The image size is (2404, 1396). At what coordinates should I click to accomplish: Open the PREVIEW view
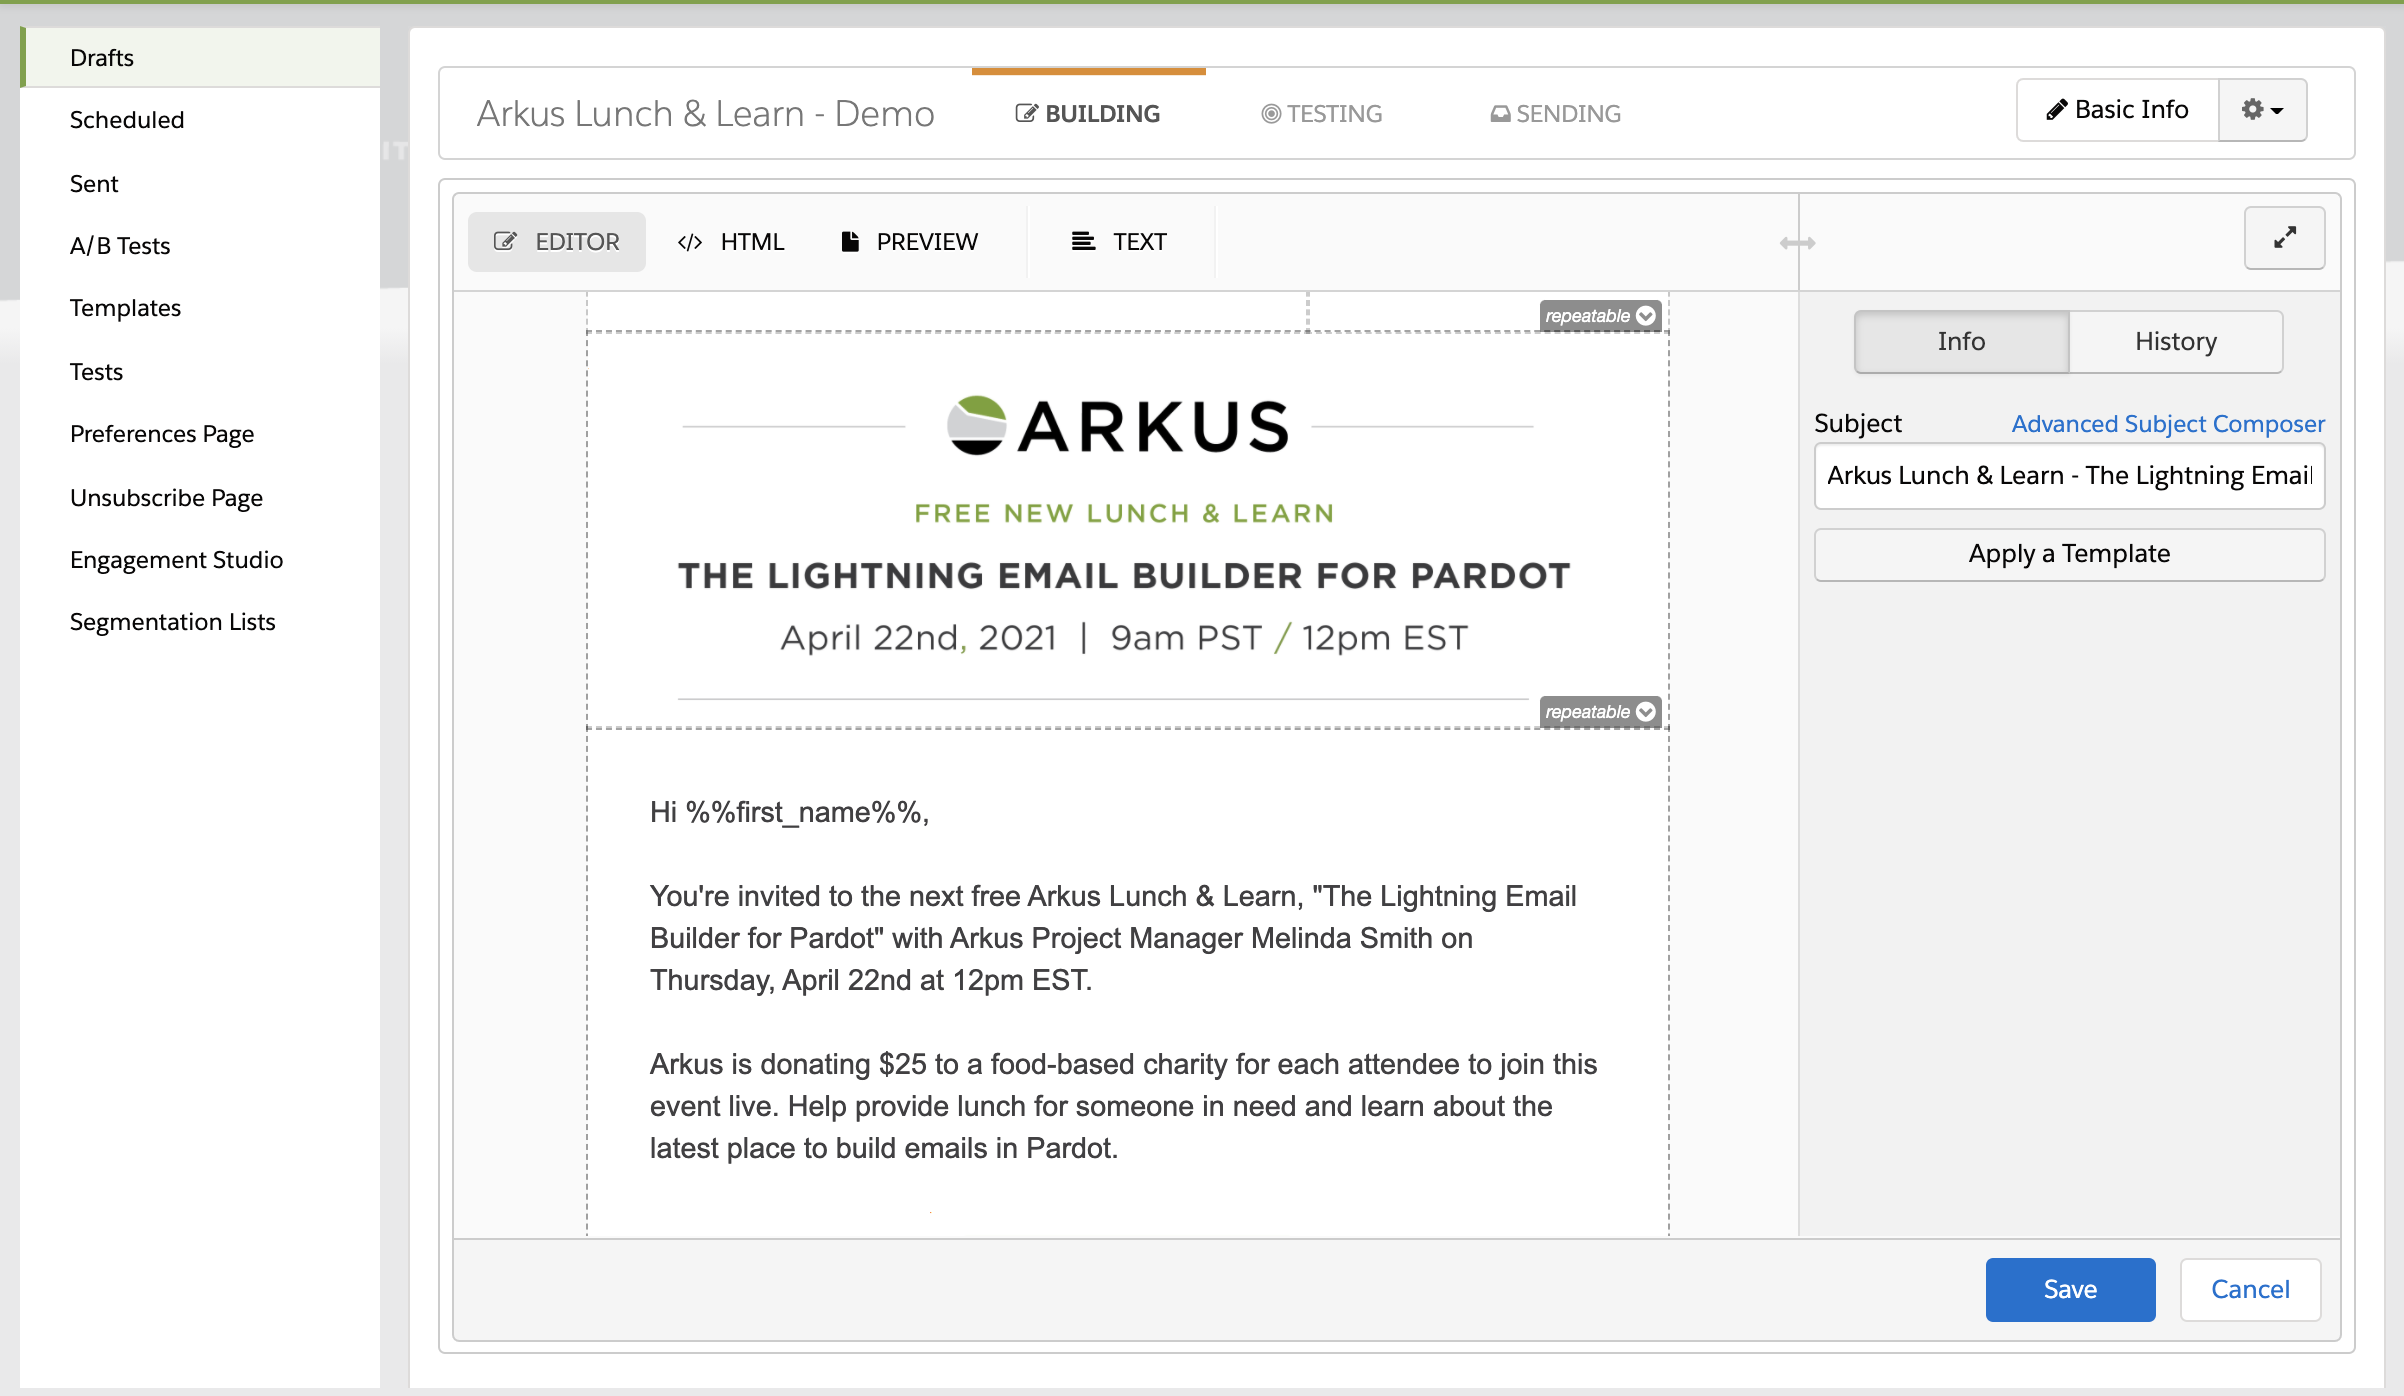(909, 242)
